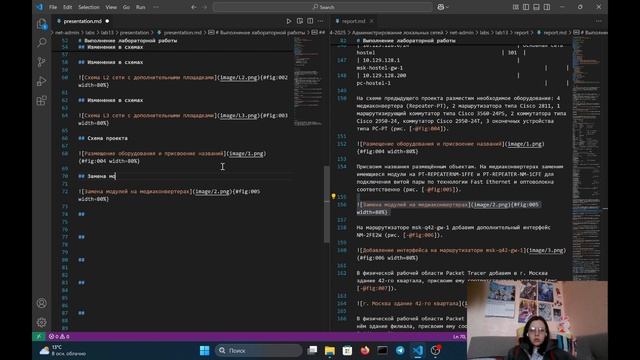640x360 pixels.
Task: Follow image/1.png link in left editor
Action: click(246, 153)
